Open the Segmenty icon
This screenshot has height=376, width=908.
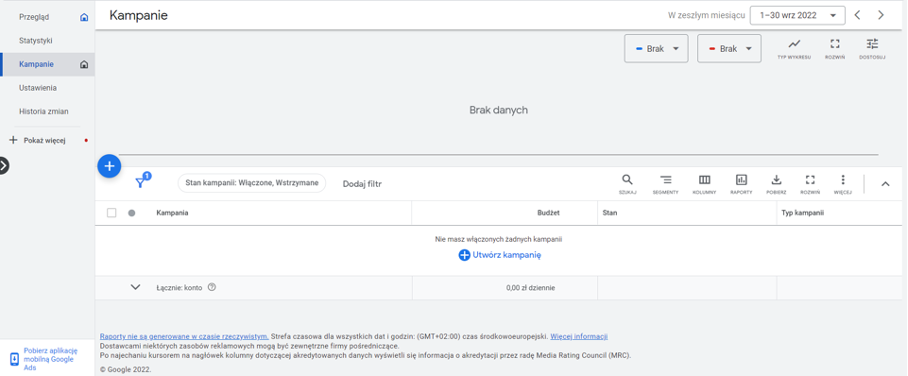coord(666,180)
